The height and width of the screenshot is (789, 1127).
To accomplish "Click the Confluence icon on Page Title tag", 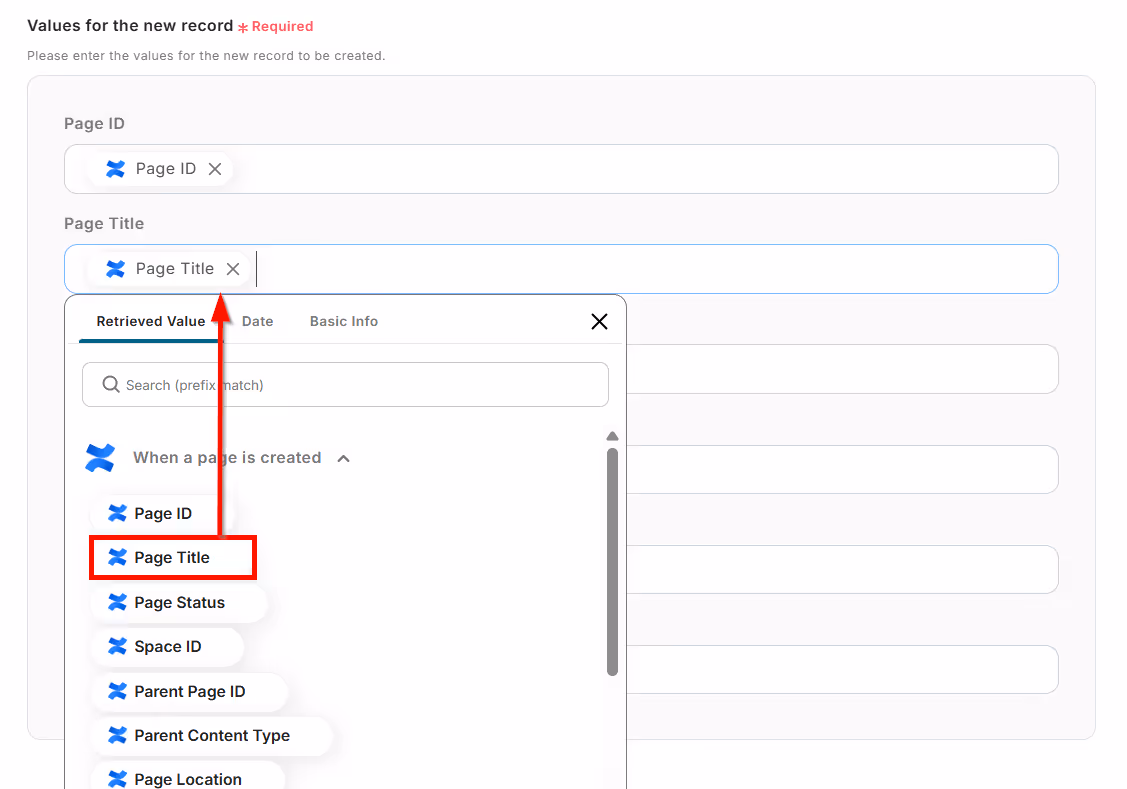I will 115,269.
